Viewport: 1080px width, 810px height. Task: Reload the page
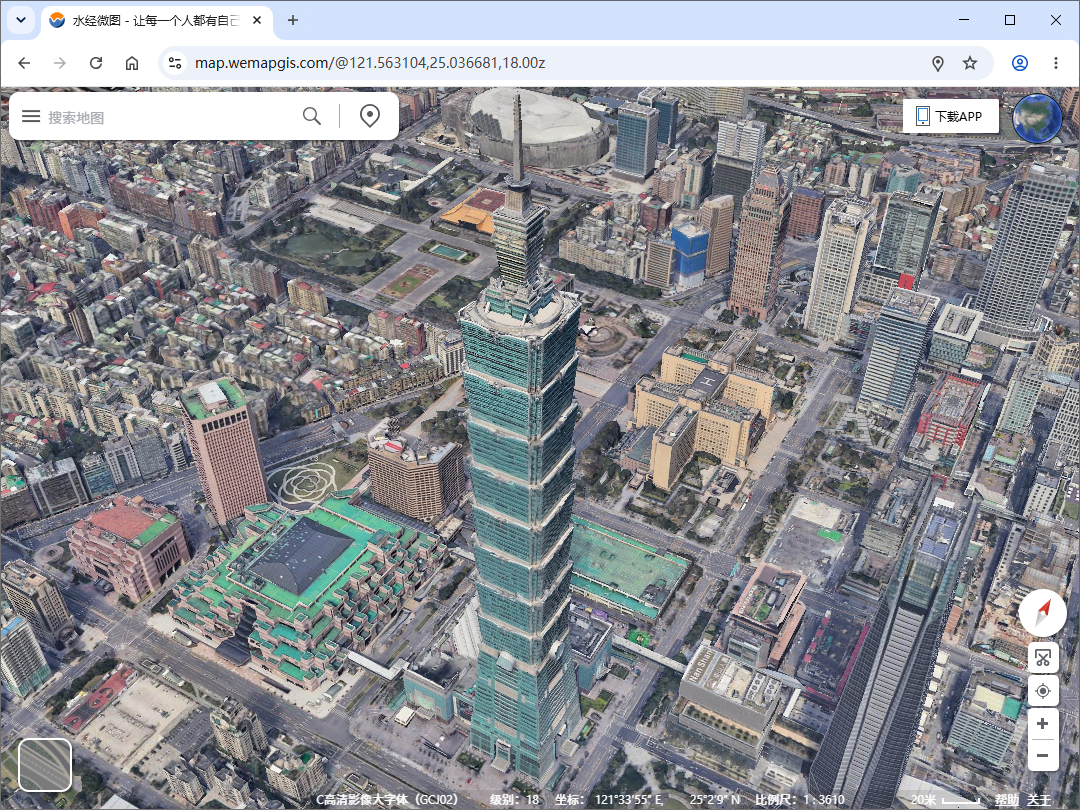click(x=96, y=63)
